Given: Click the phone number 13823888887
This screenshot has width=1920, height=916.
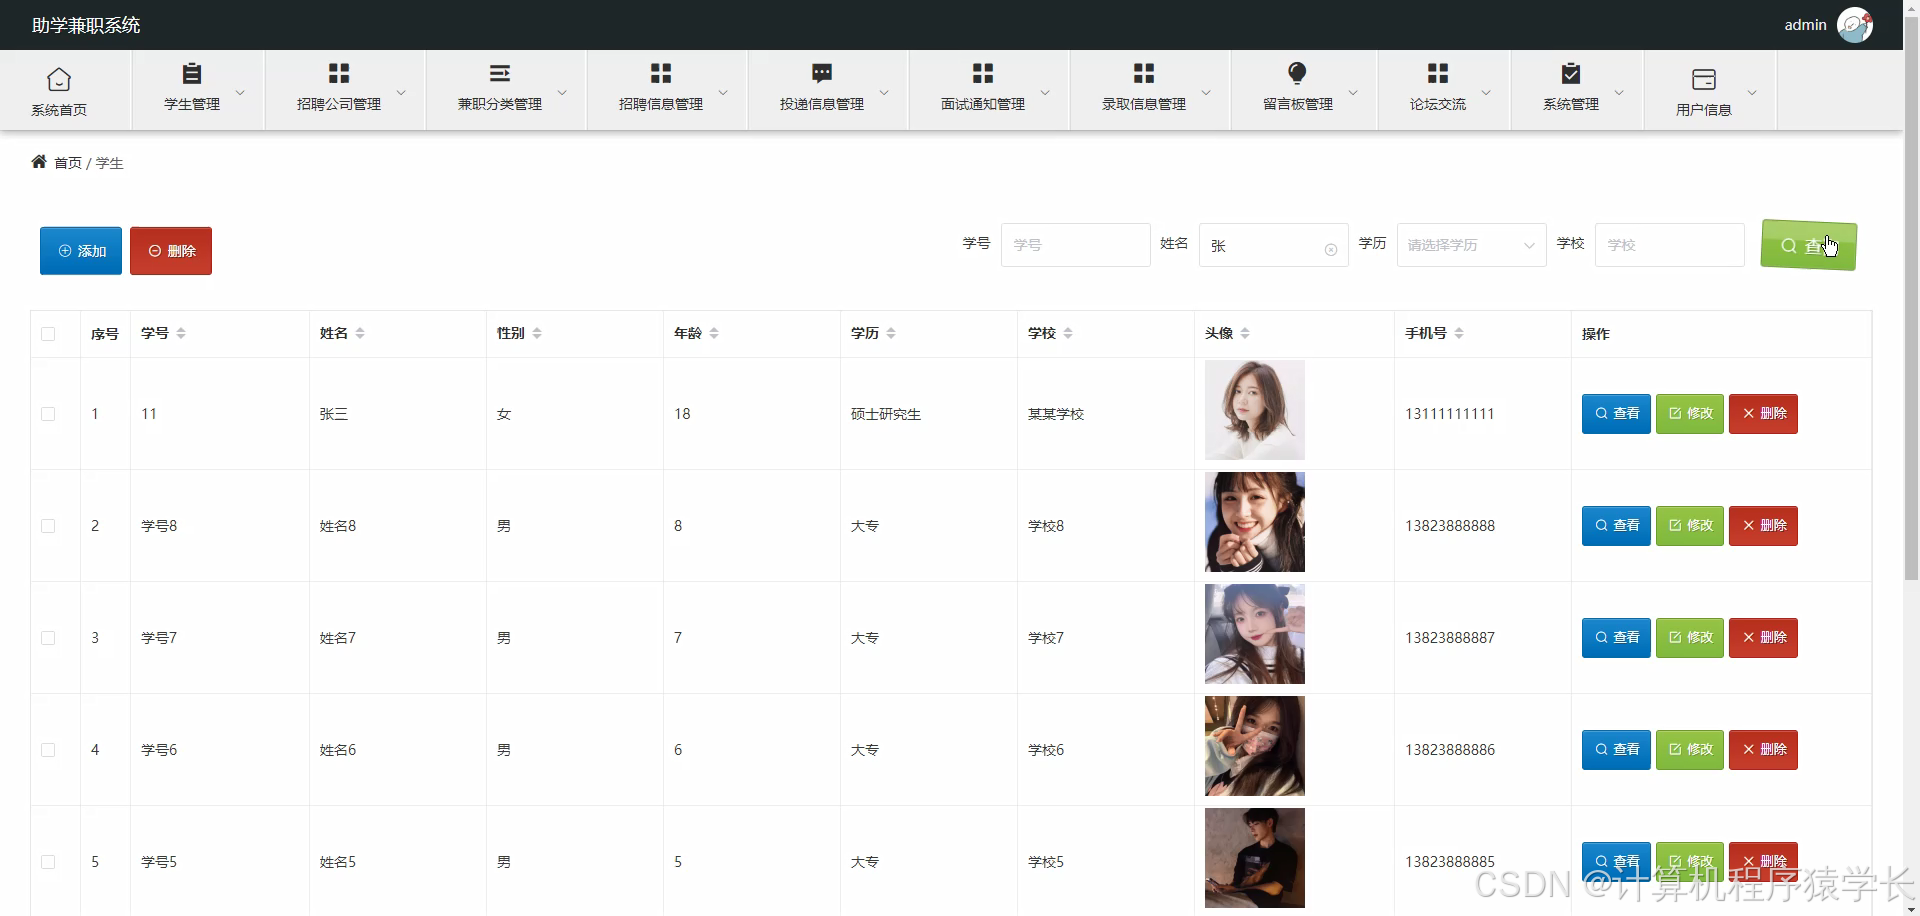Looking at the screenshot, I should click(x=1450, y=638).
